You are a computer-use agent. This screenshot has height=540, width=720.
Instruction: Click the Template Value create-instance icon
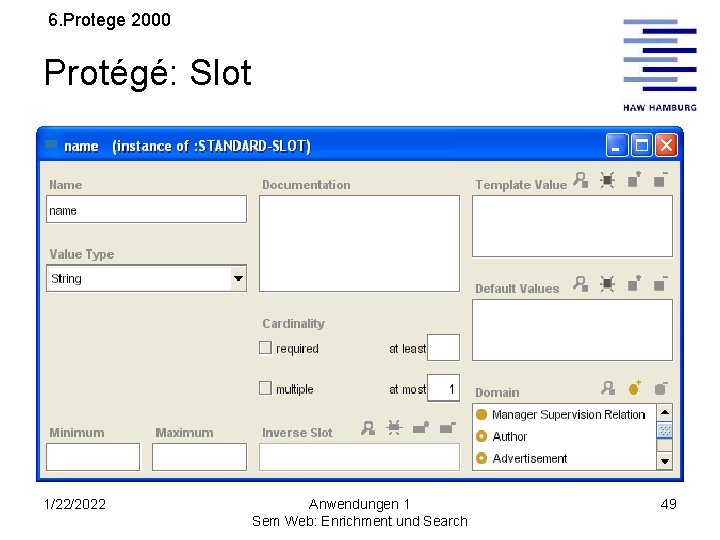coord(608,180)
